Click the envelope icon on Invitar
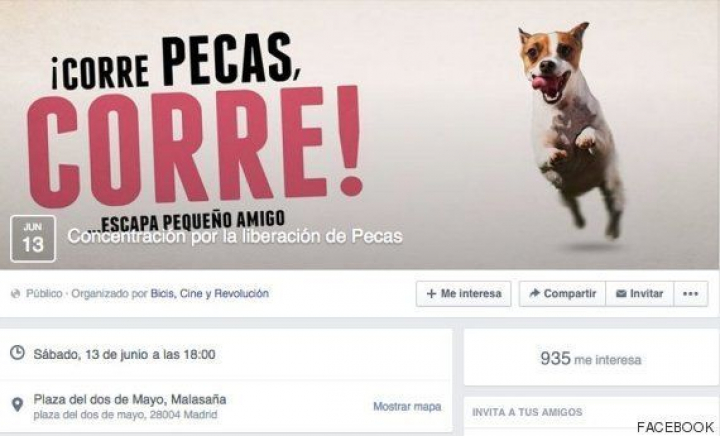Image resolution: width=720 pixels, height=436 pixels. (621, 294)
